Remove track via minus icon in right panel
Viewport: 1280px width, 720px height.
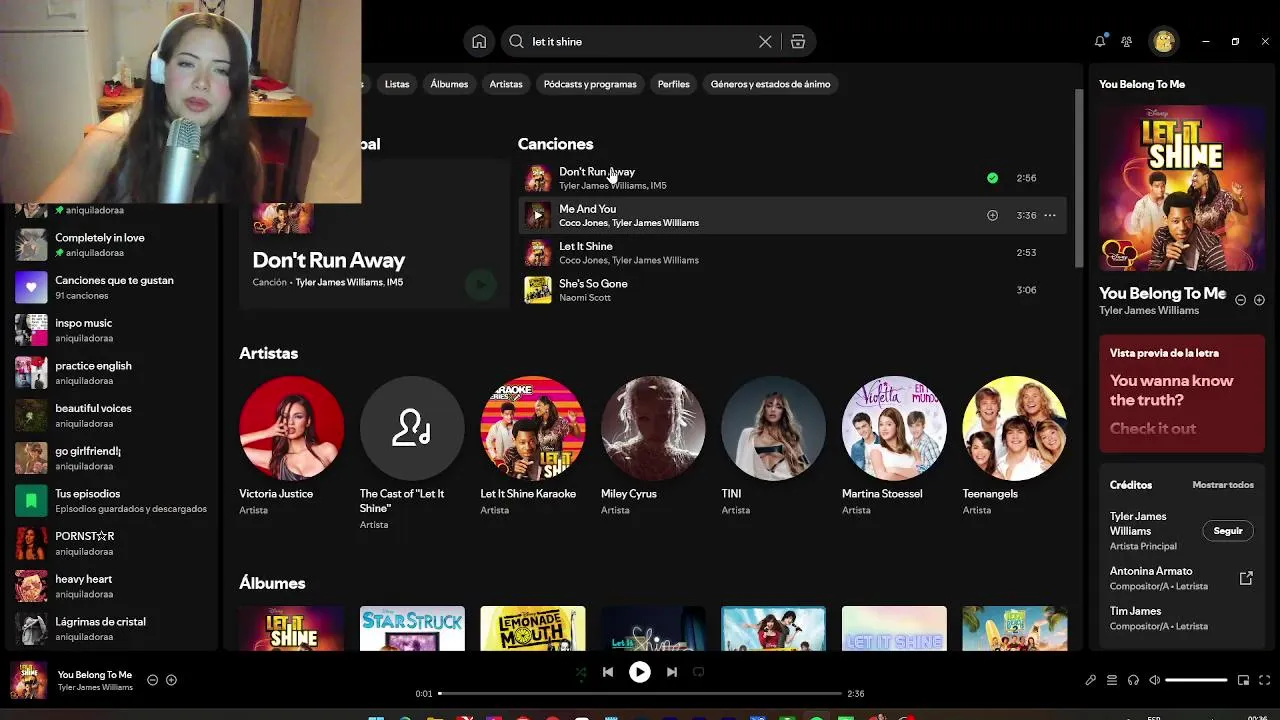1241,300
